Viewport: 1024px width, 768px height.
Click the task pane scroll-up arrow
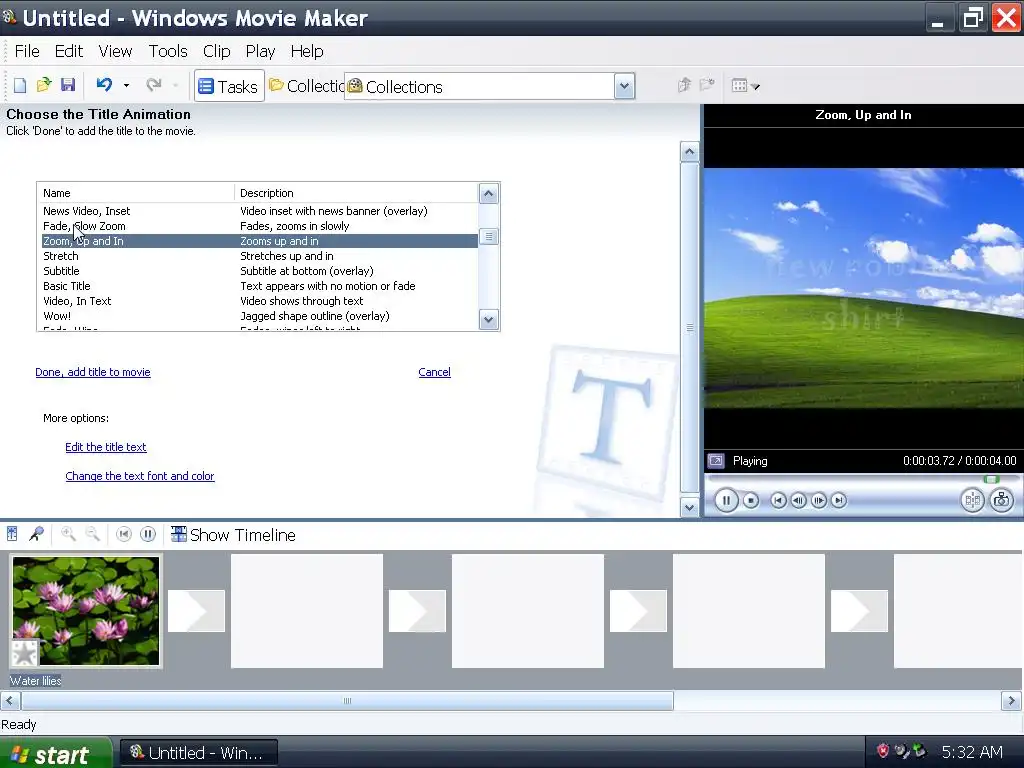click(690, 152)
